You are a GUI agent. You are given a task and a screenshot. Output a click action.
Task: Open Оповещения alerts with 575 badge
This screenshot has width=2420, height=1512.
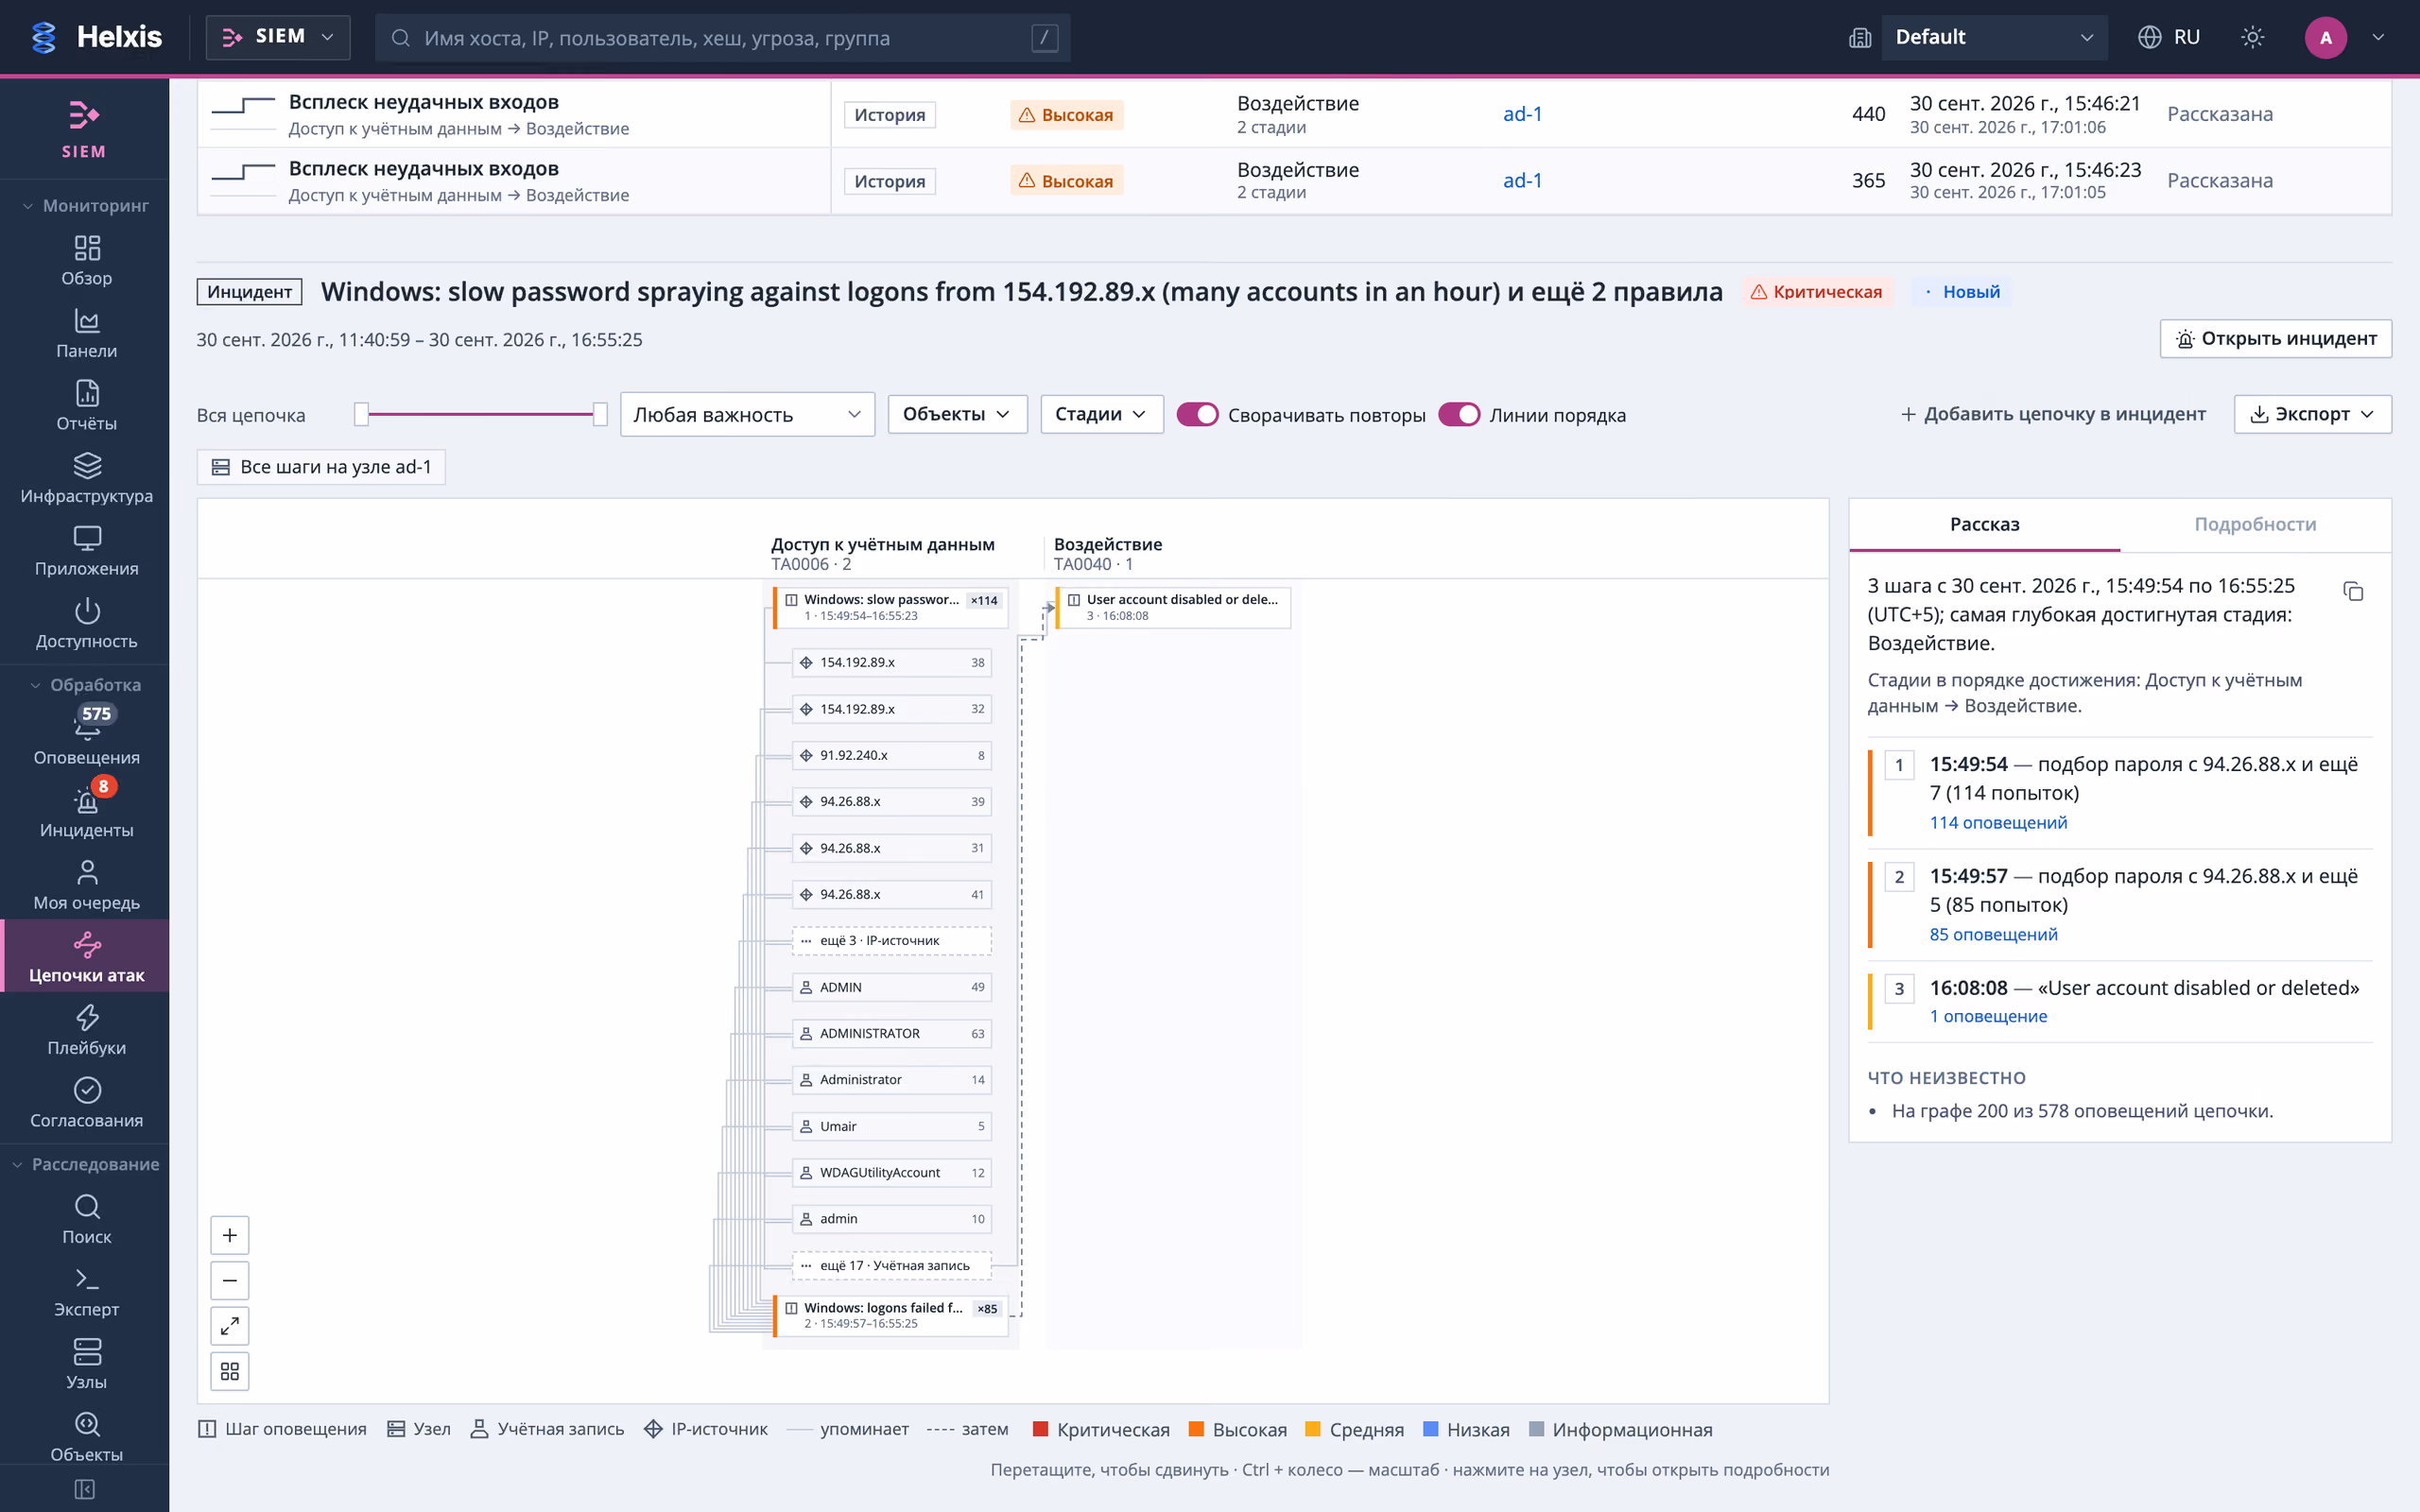pos(86,737)
